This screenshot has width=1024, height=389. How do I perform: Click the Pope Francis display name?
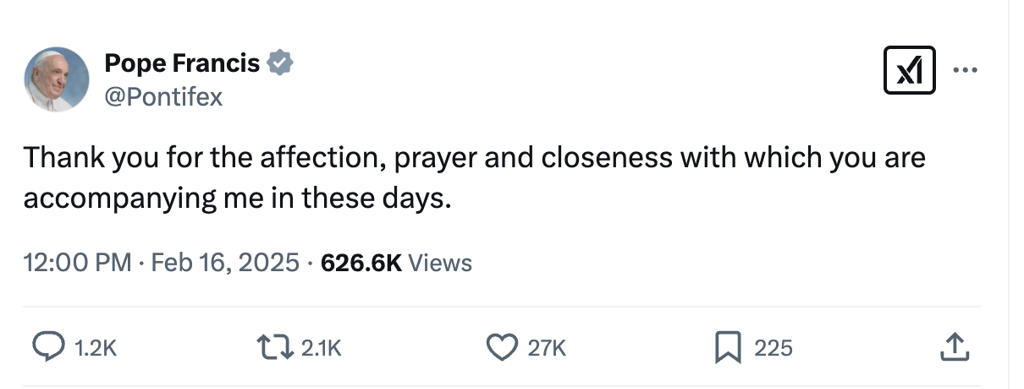point(182,63)
